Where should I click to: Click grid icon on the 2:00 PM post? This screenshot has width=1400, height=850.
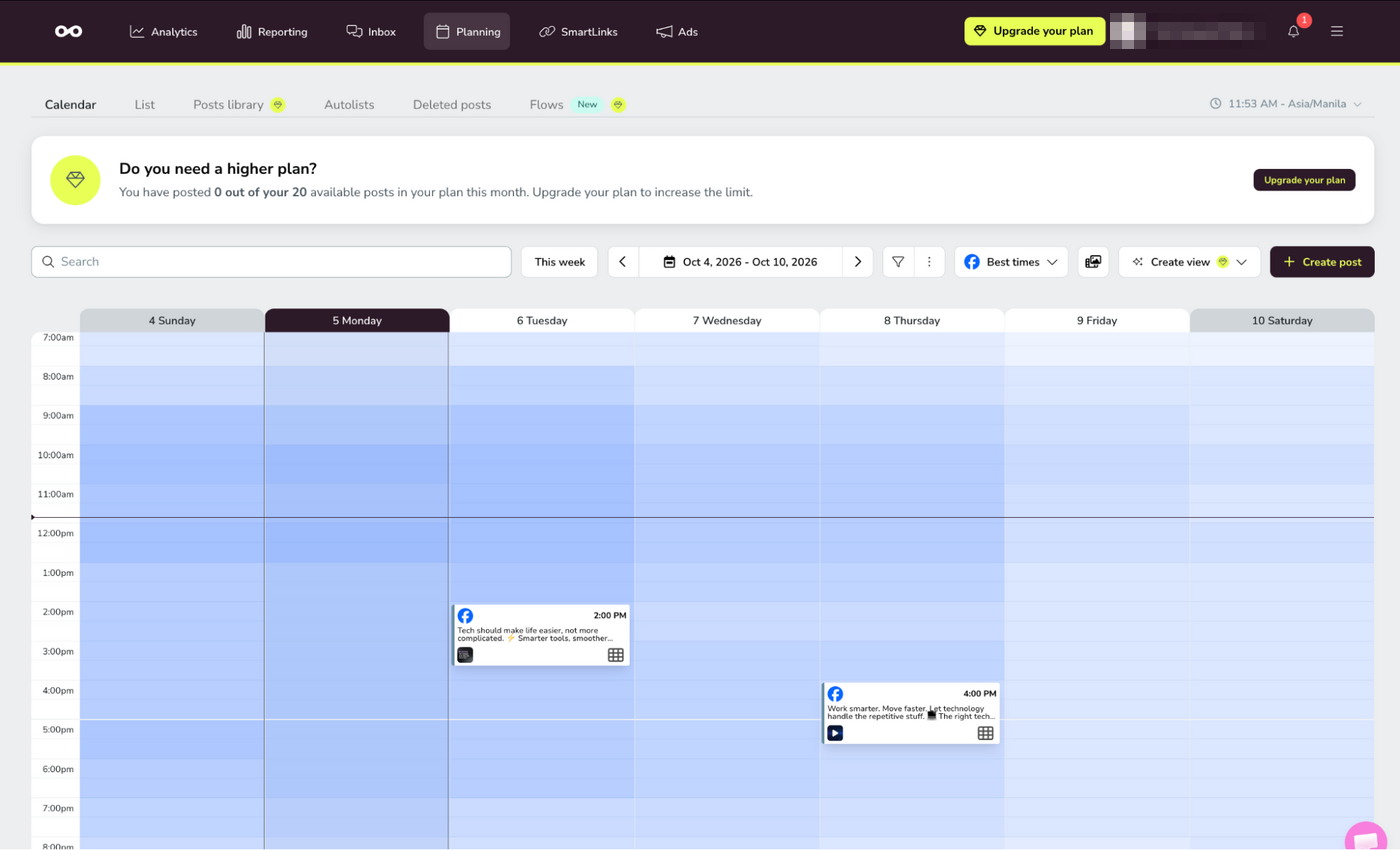(616, 655)
